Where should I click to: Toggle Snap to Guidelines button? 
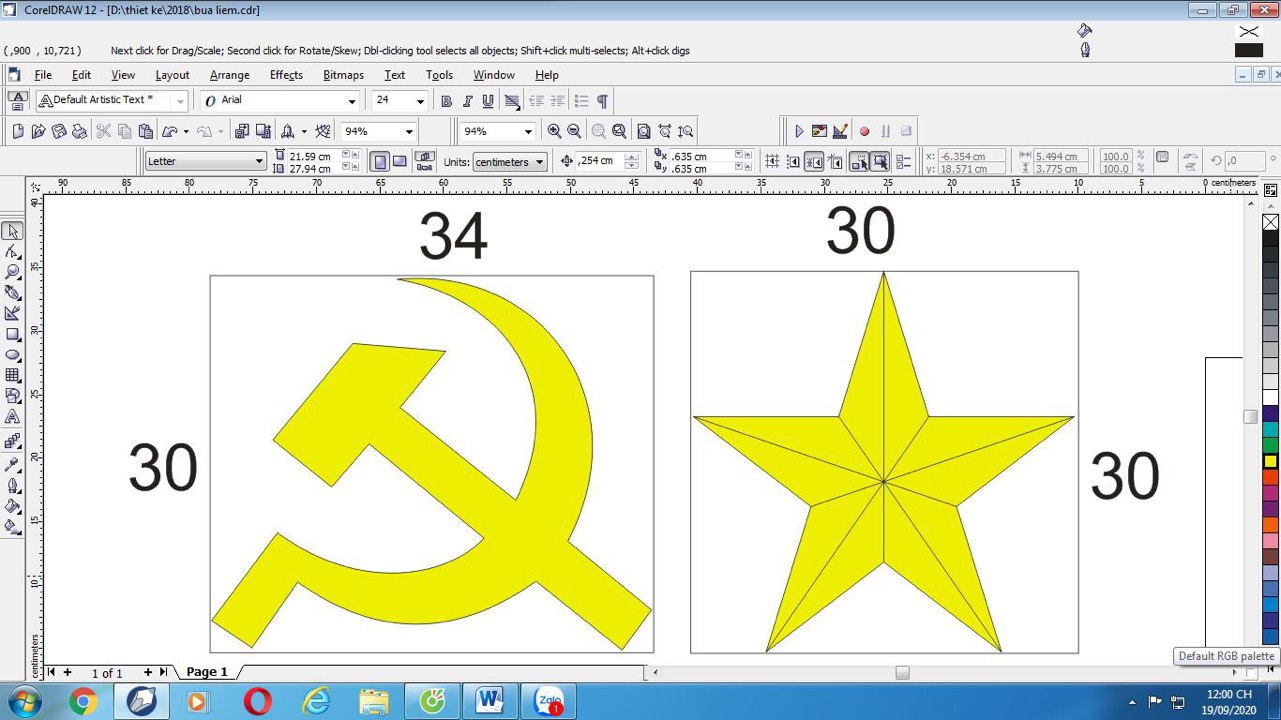(x=793, y=161)
